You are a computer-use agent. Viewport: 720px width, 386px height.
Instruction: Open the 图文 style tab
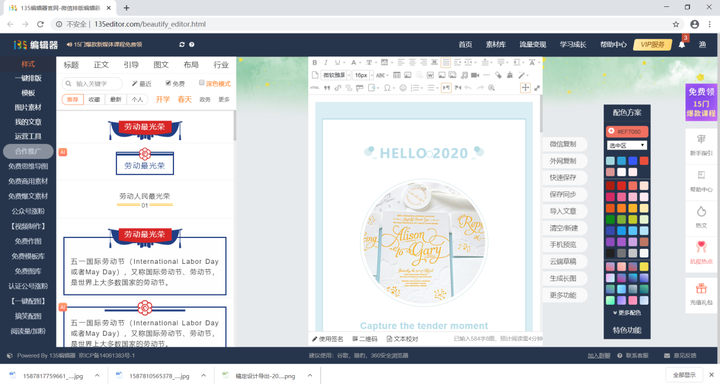(161, 65)
